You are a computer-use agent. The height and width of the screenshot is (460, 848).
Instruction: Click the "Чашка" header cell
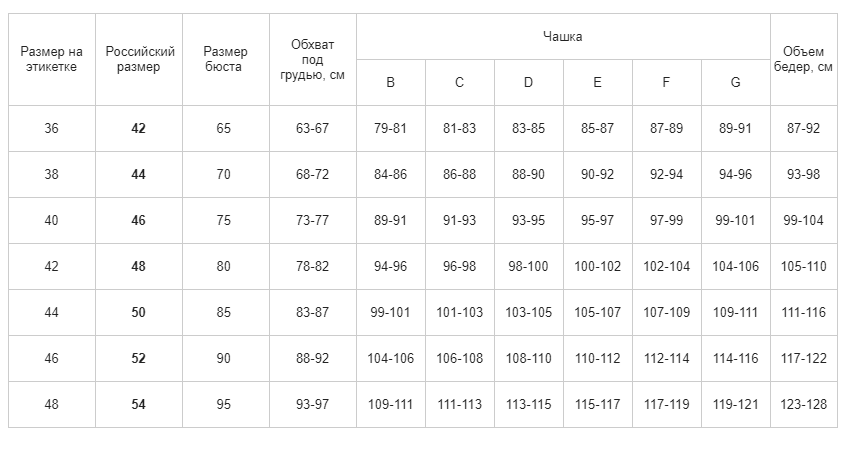pos(563,37)
